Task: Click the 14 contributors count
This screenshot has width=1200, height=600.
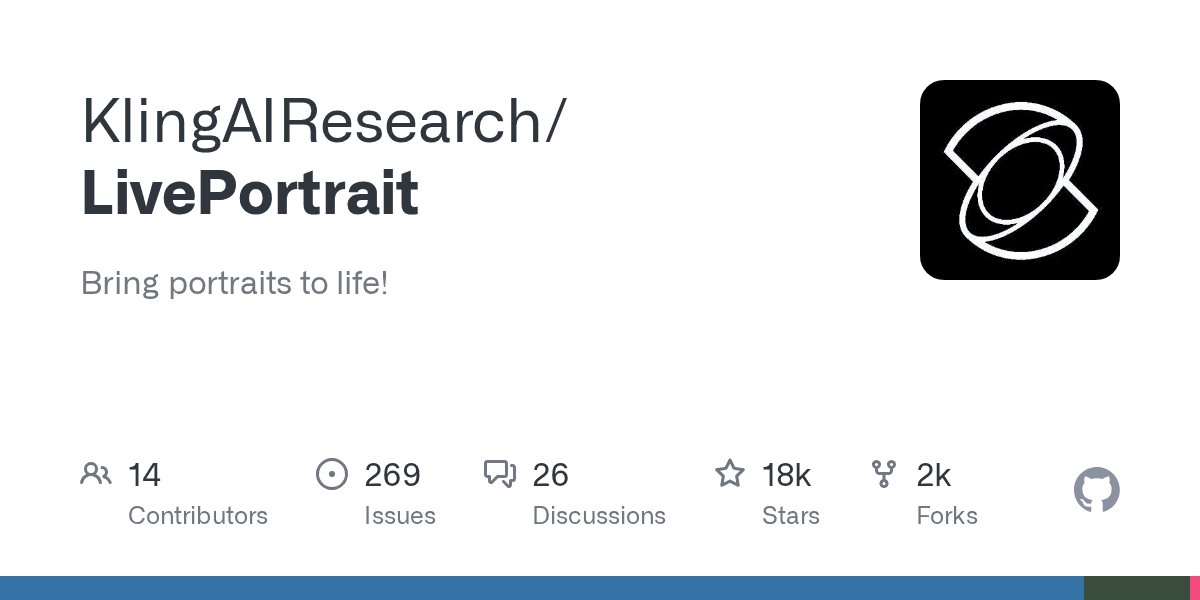Action: [x=144, y=474]
